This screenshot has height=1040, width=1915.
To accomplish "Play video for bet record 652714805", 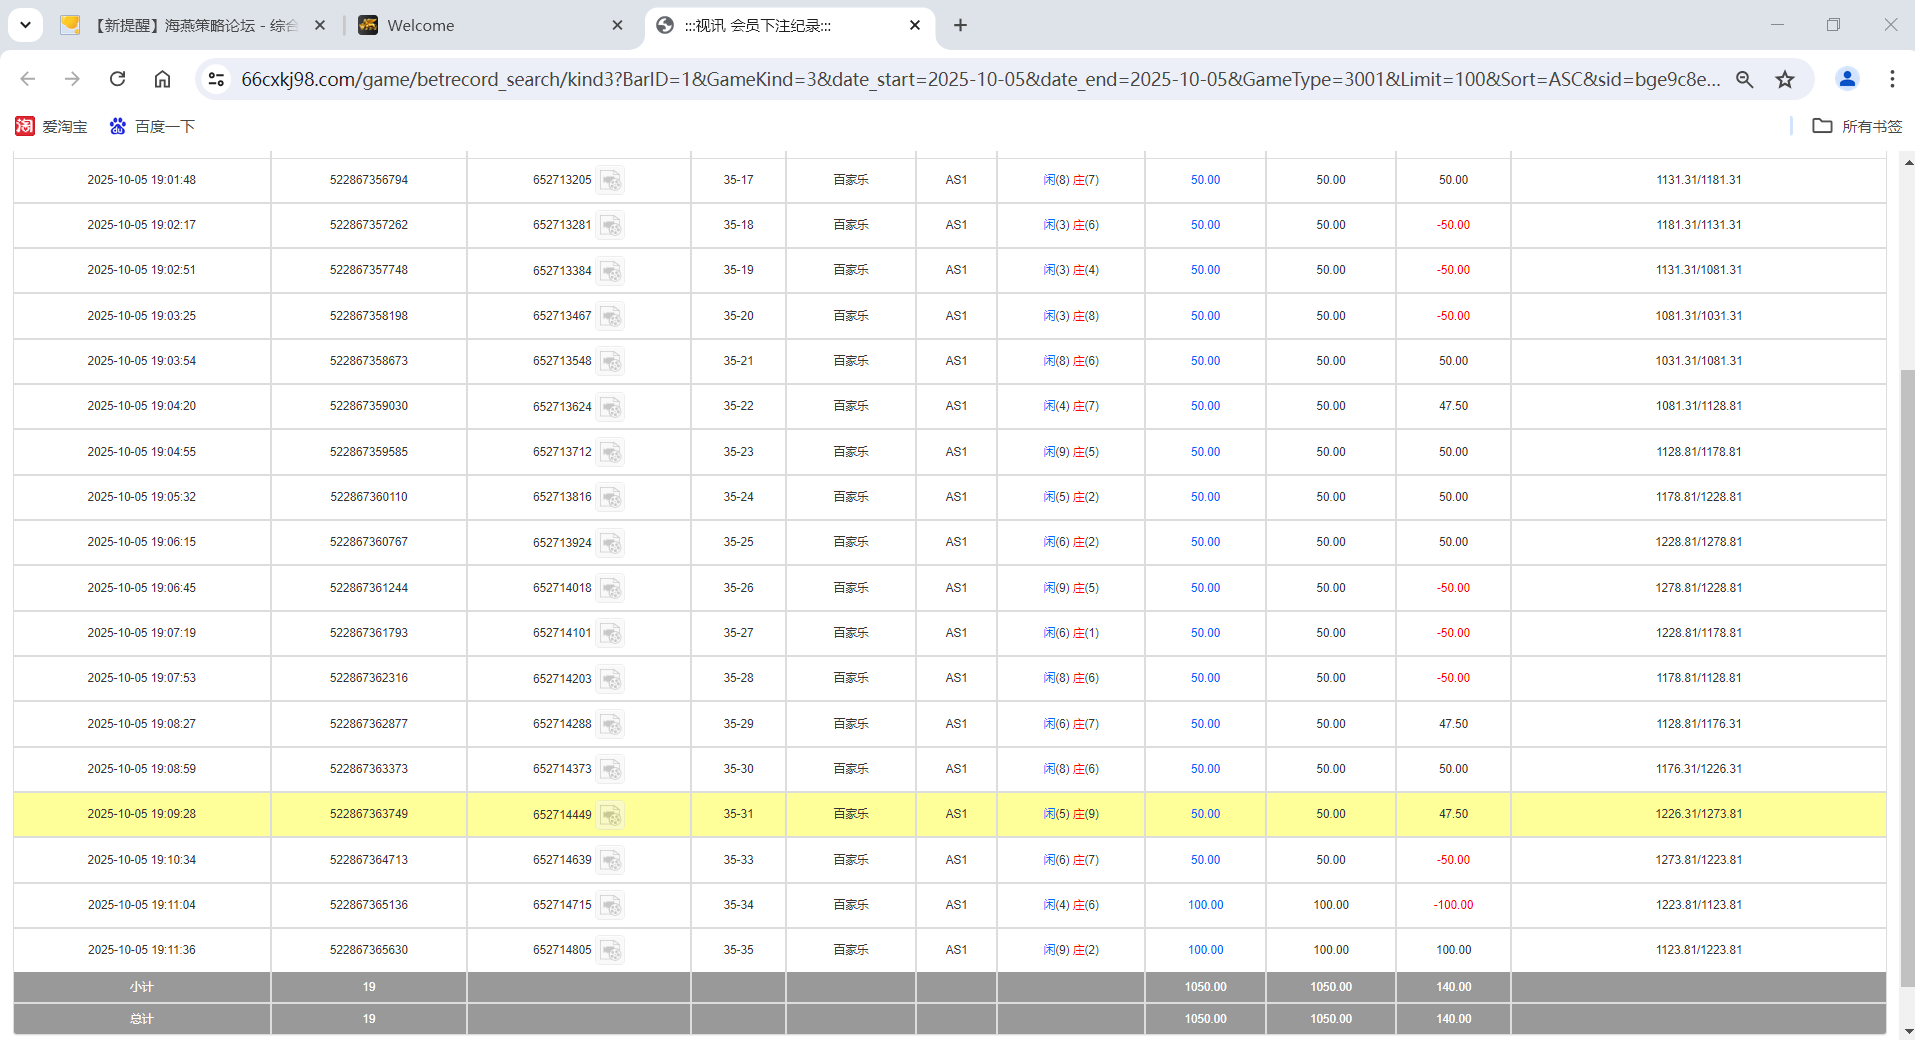I will (611, 951).
